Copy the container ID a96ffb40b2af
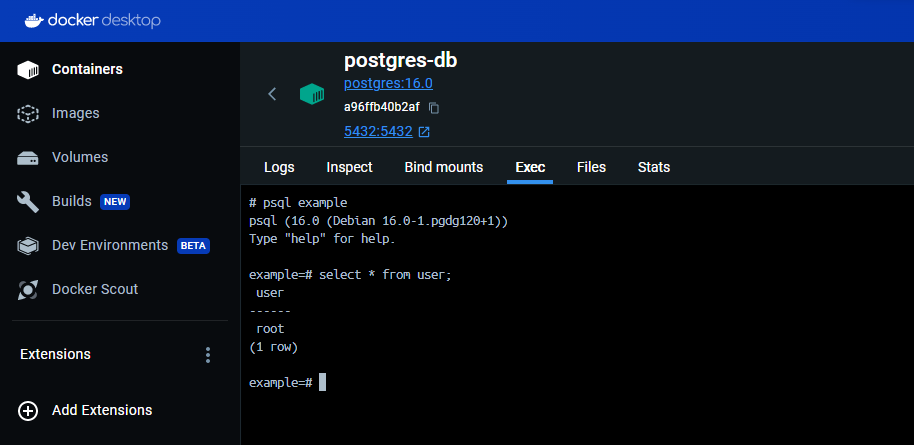Screen dimensions: 914x445 [x=434, y=108]
